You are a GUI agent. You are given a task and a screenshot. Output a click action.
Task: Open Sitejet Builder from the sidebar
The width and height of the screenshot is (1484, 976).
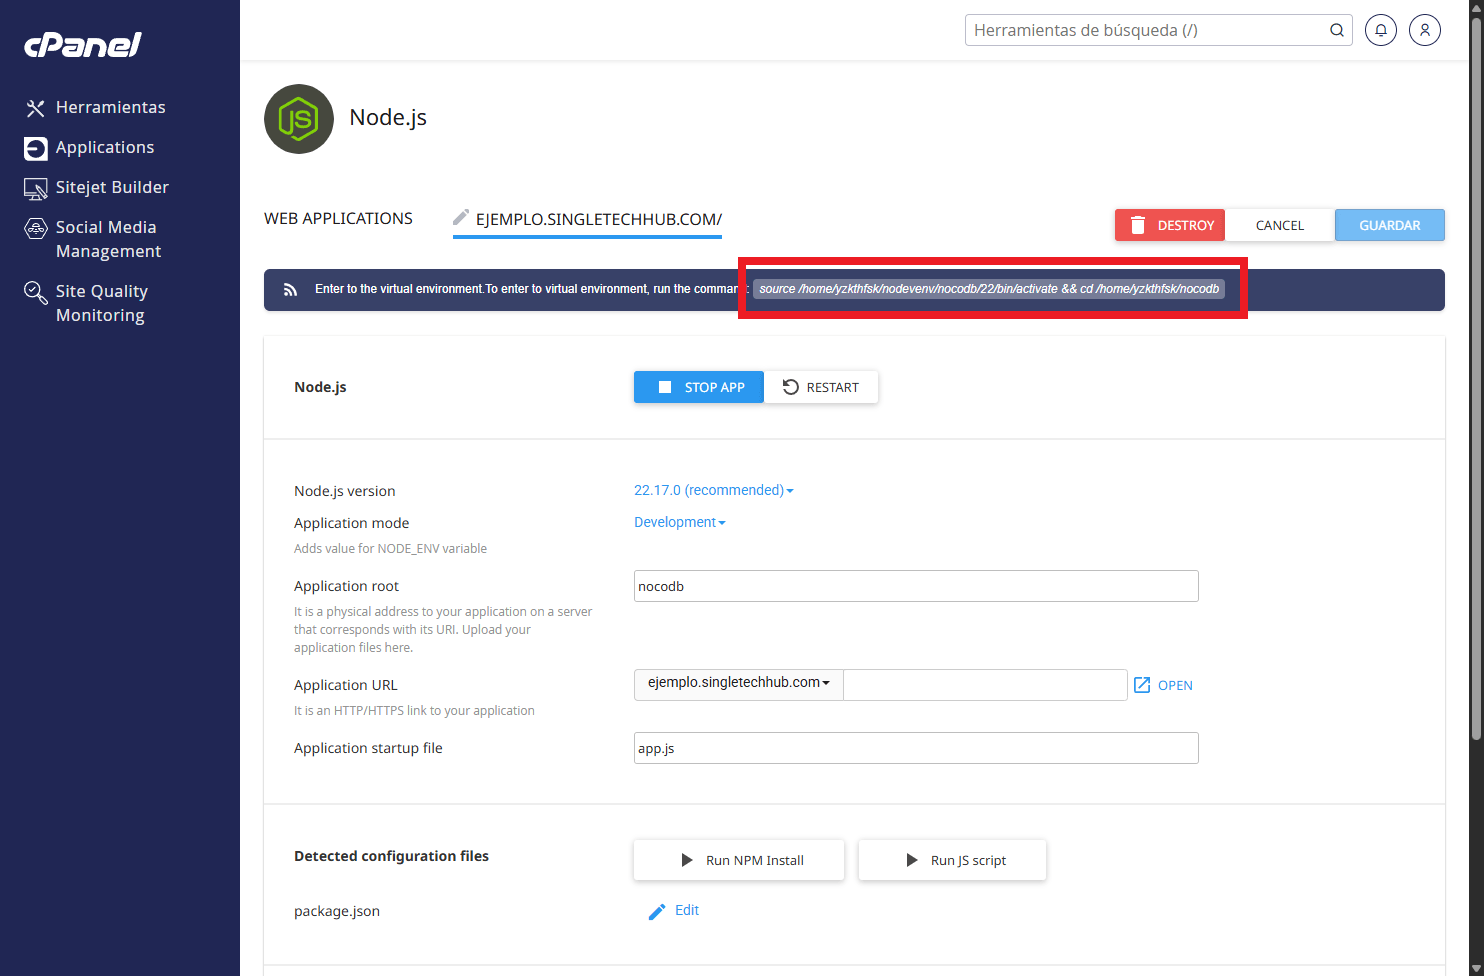tap(112, 187)
